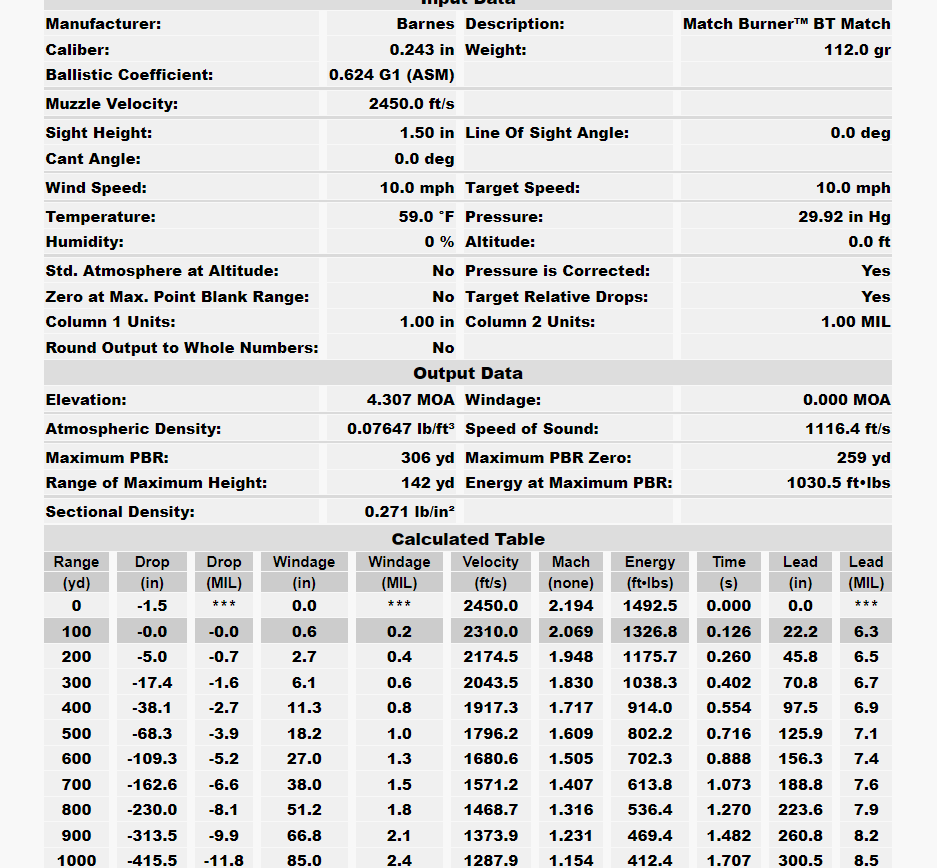Click the Manufacturer value 'Barnes'

[425, 24]
